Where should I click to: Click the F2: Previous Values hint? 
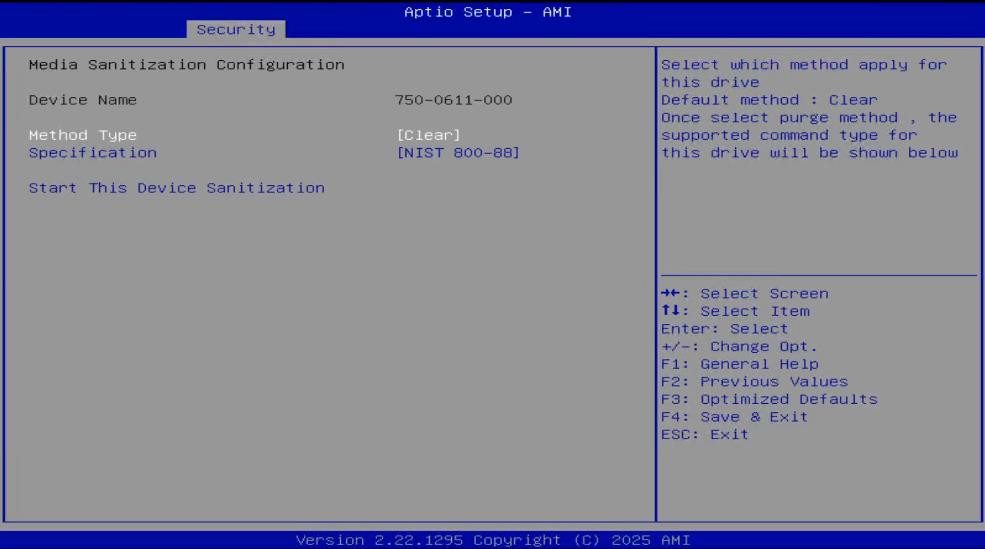[x=754, y=382]
